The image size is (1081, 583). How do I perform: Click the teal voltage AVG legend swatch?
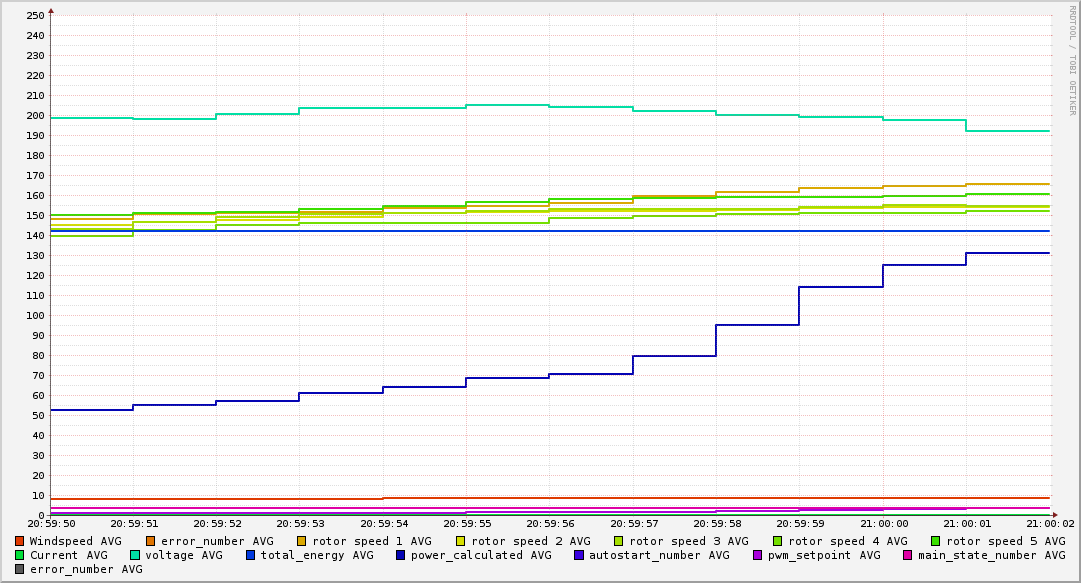coord(135,555)
